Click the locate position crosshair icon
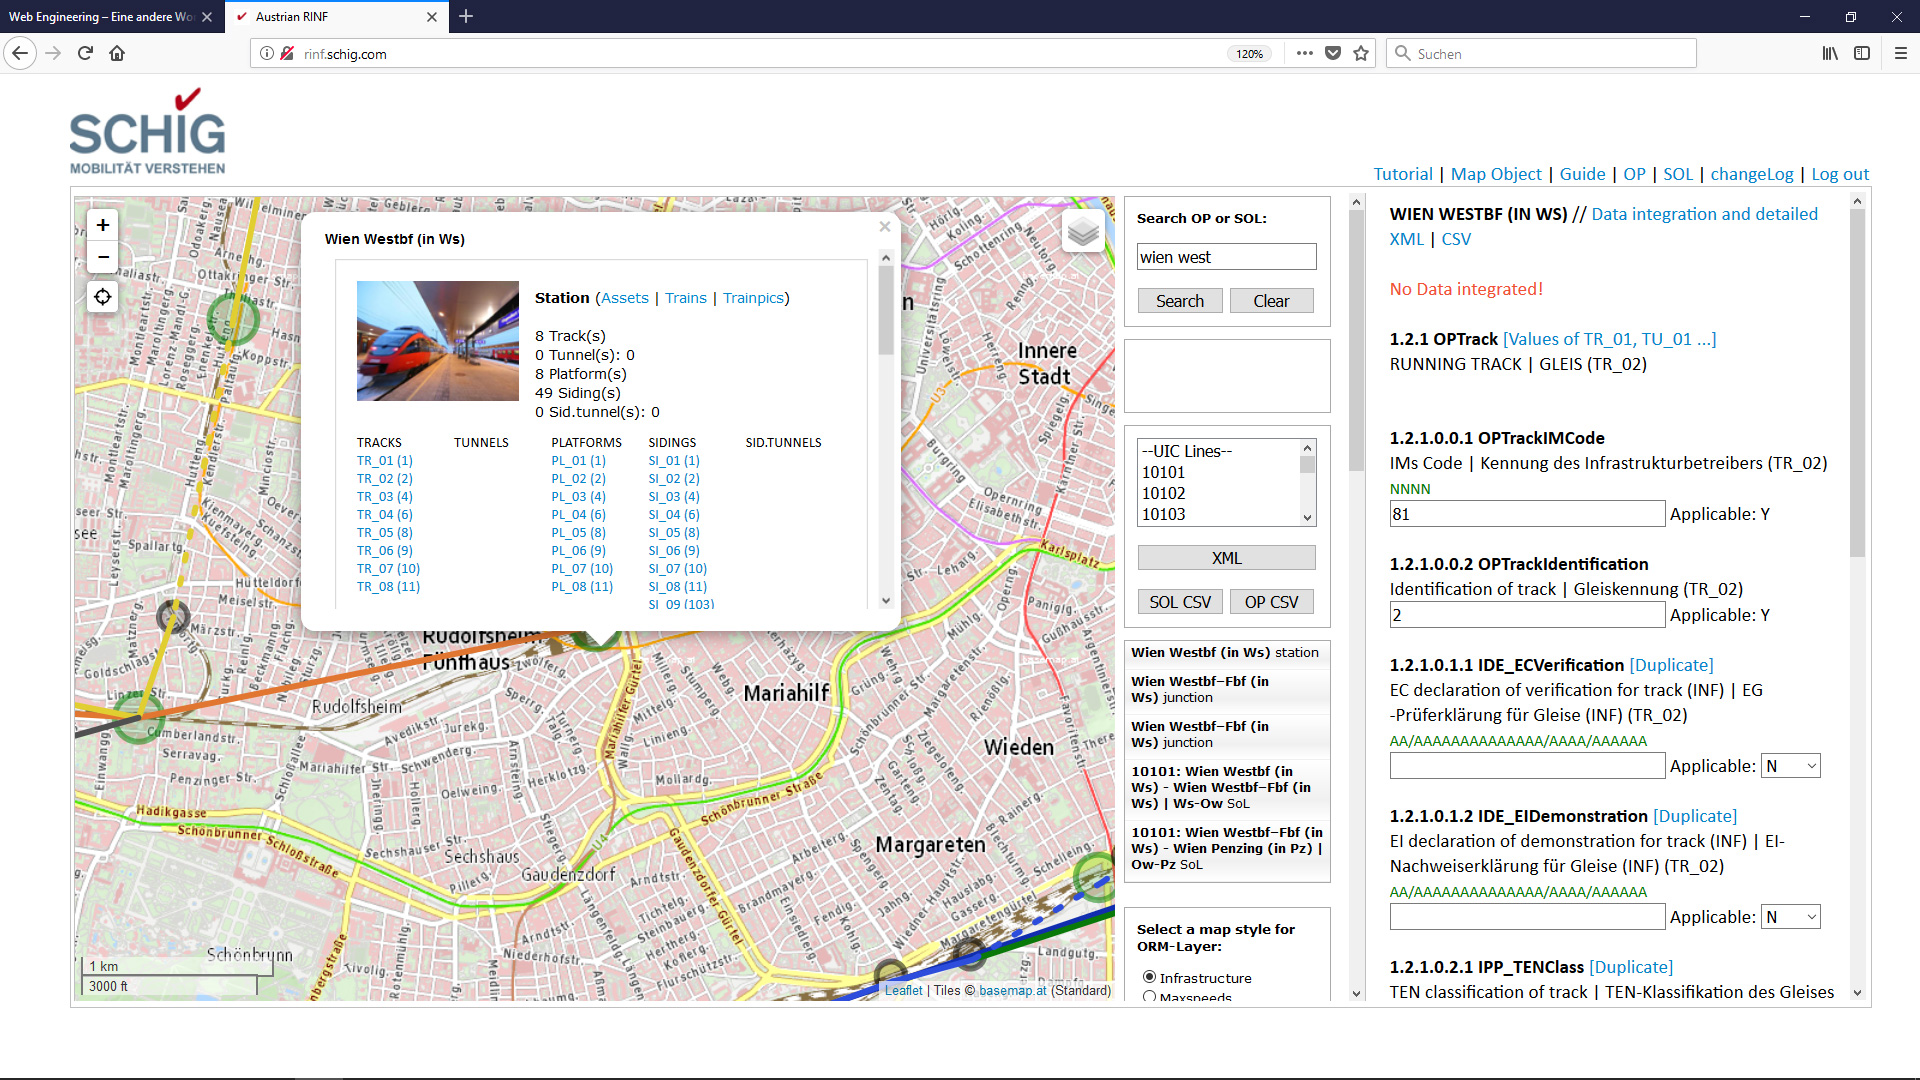Screen dimensions: 1920x1080 click(x=103, y=297)
